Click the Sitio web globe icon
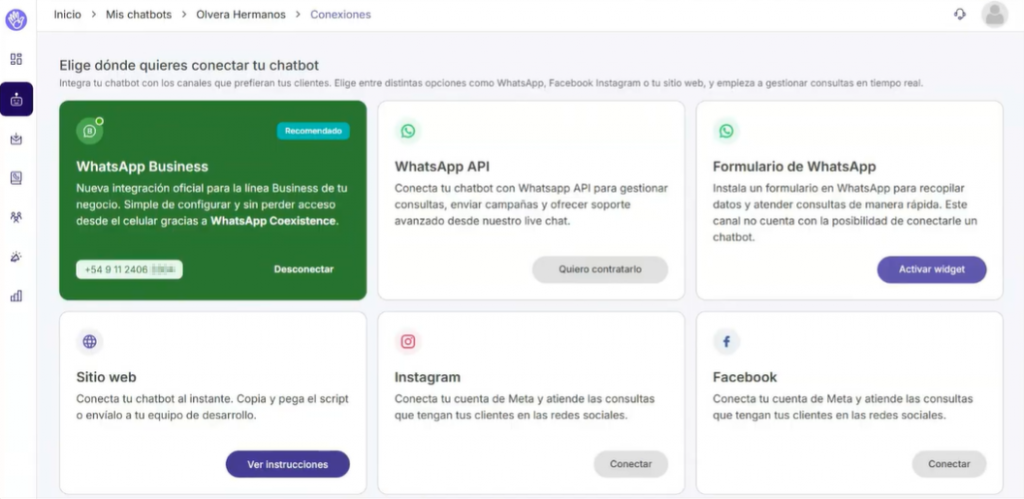This screenshot has width=1024, height=499. [x=89, y=342]
